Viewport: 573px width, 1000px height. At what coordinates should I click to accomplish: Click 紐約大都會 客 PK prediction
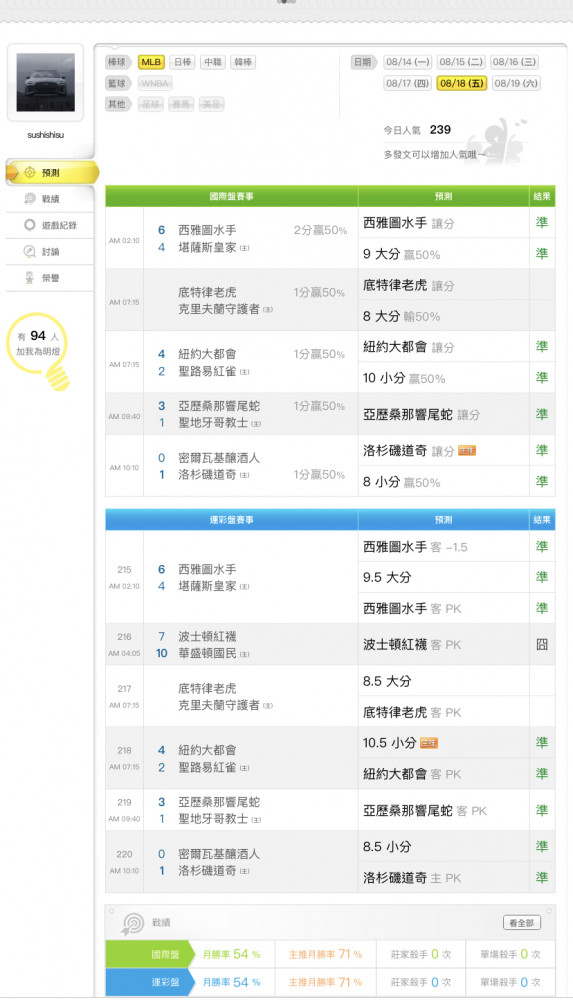pos(412,774)
